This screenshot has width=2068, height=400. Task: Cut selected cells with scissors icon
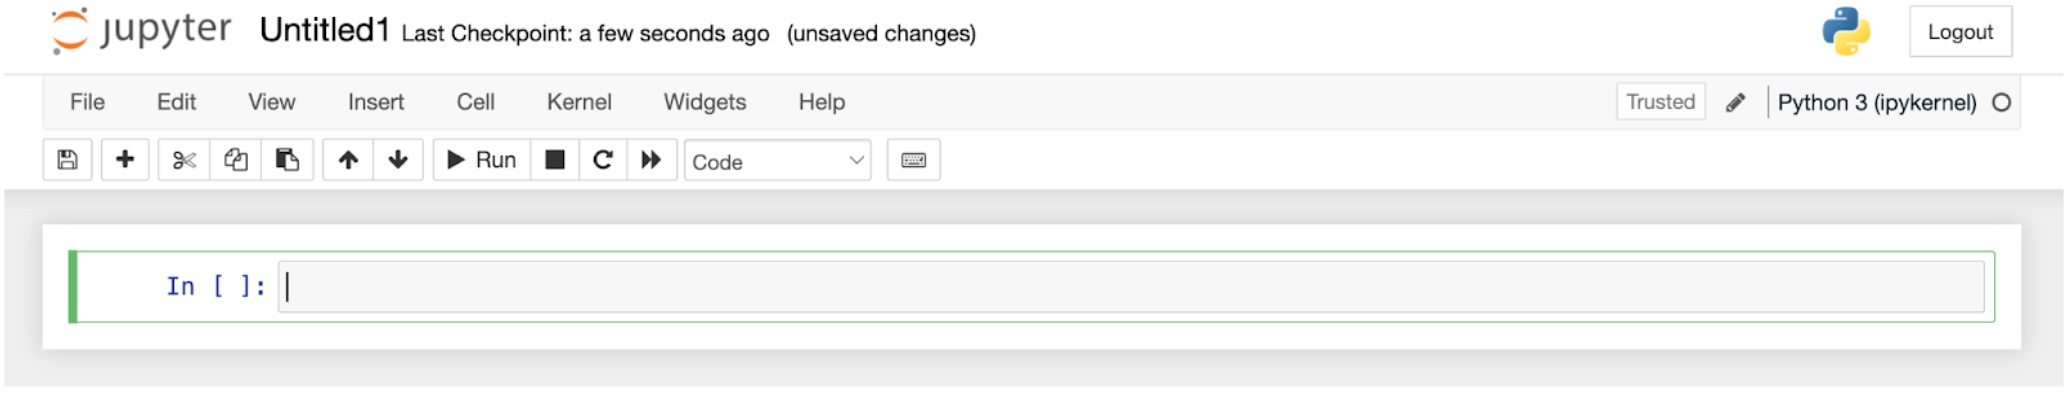[184, 160]
